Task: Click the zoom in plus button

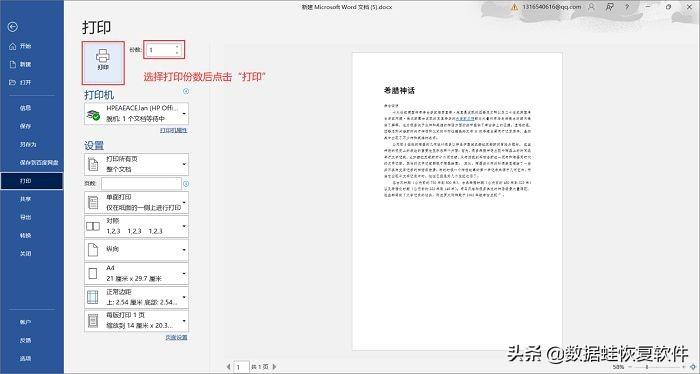Action: pos(683,367)
